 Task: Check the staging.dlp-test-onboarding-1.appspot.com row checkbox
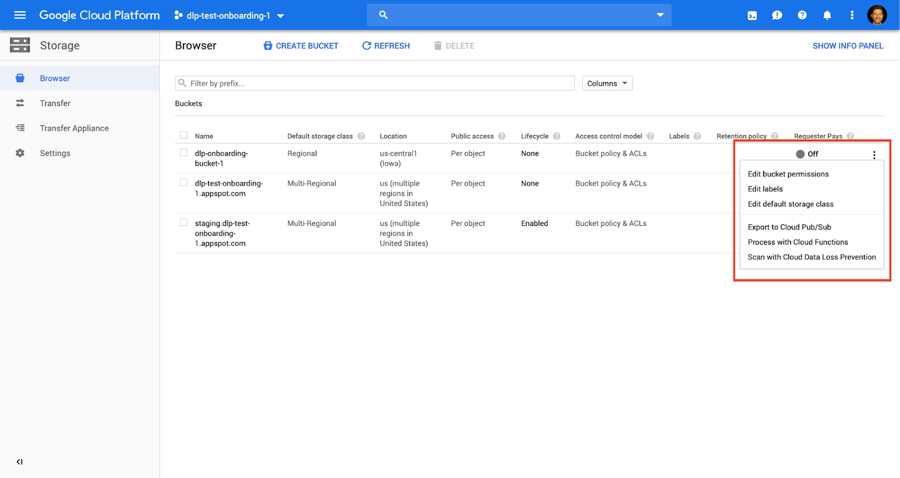click(183, 223)
